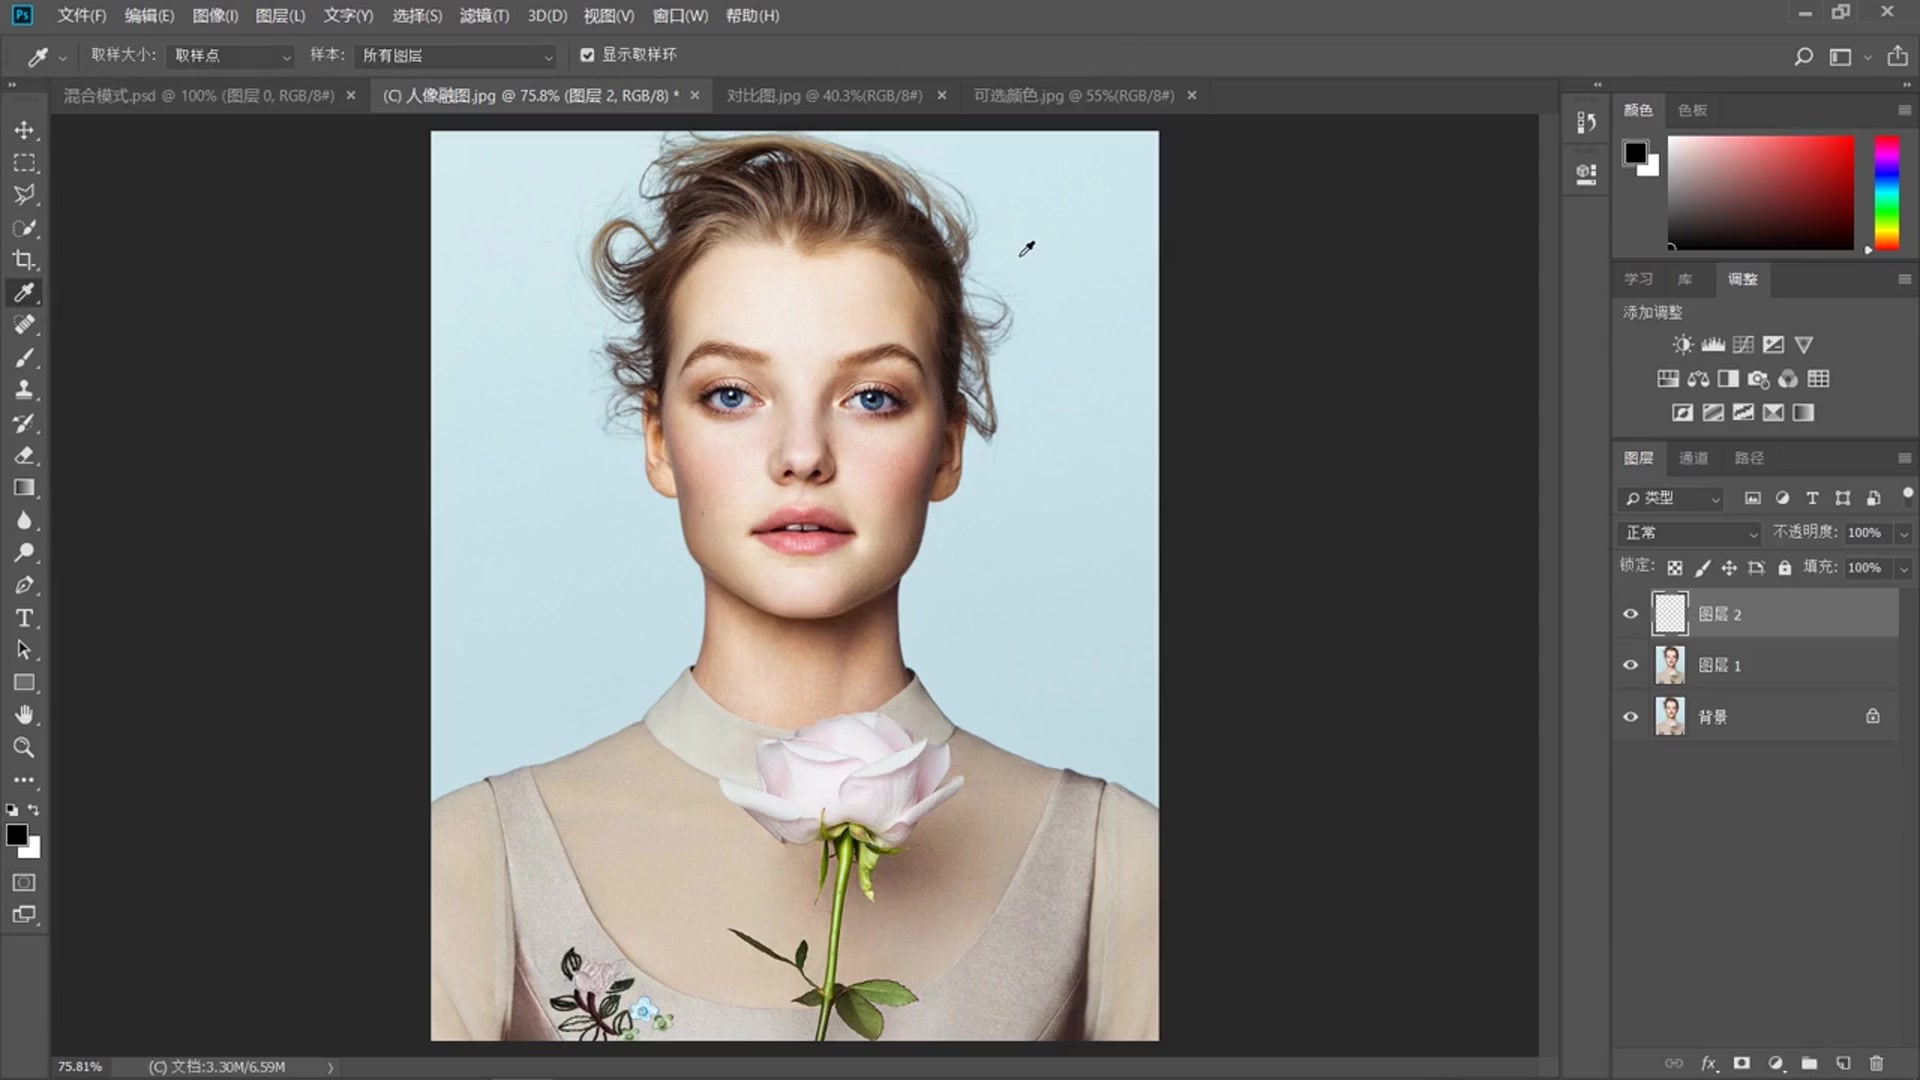1920x1080 pixels.
Task: Toggle the 显示取样环 checkbox
Action: point(587,55)
